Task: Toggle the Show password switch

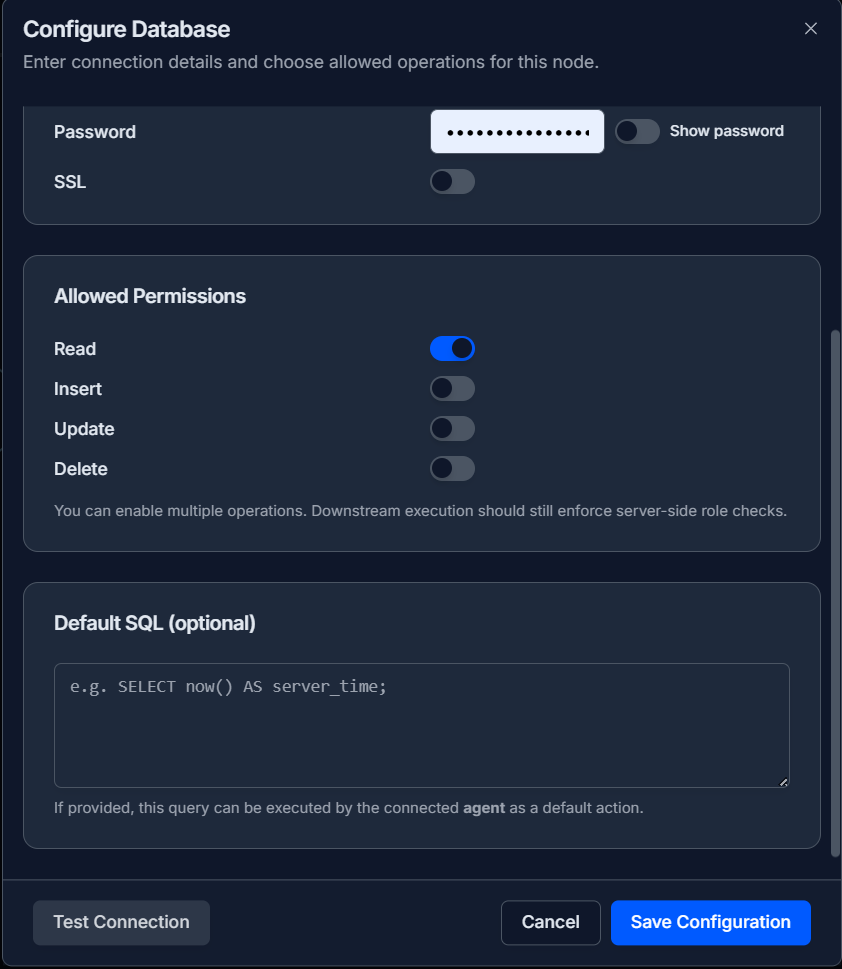Action: 637,131
